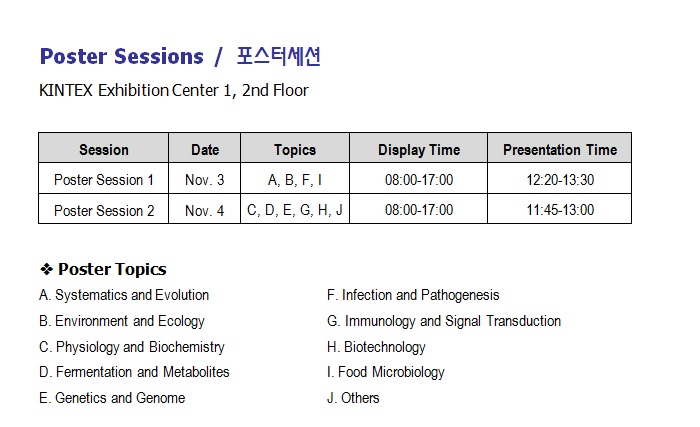The height and width of the screenshot is (427, 700).
Task: Click the diamond bullet beside Poster Topics
Action: (46, 270)
